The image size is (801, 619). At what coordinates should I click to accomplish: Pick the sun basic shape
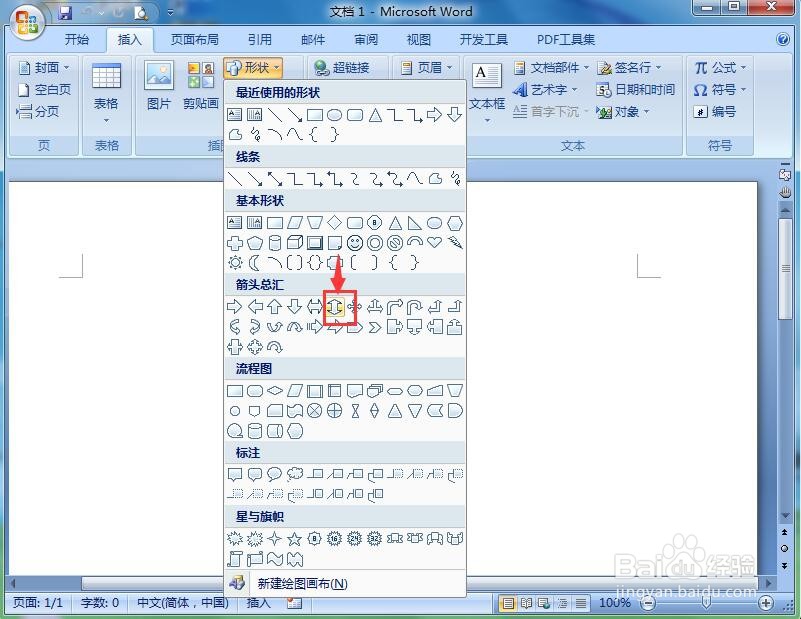point(235,263)
